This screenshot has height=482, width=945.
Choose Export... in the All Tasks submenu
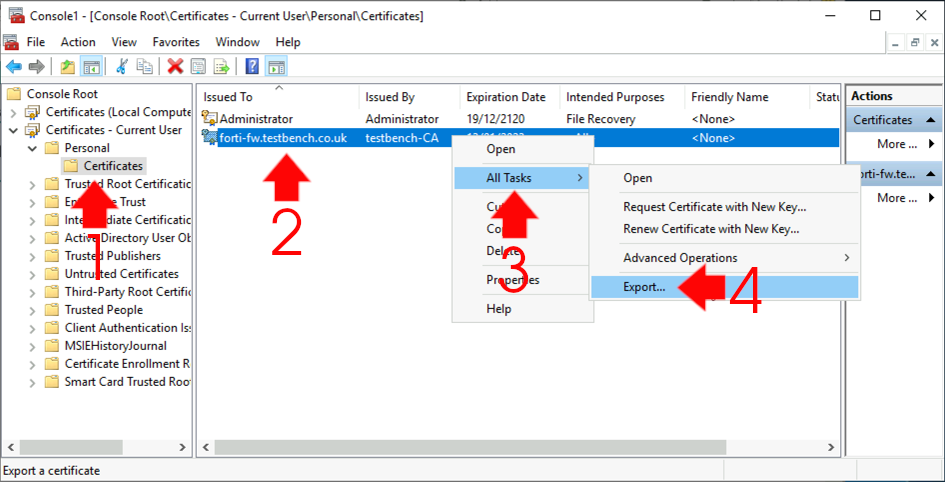click(724, 287)
